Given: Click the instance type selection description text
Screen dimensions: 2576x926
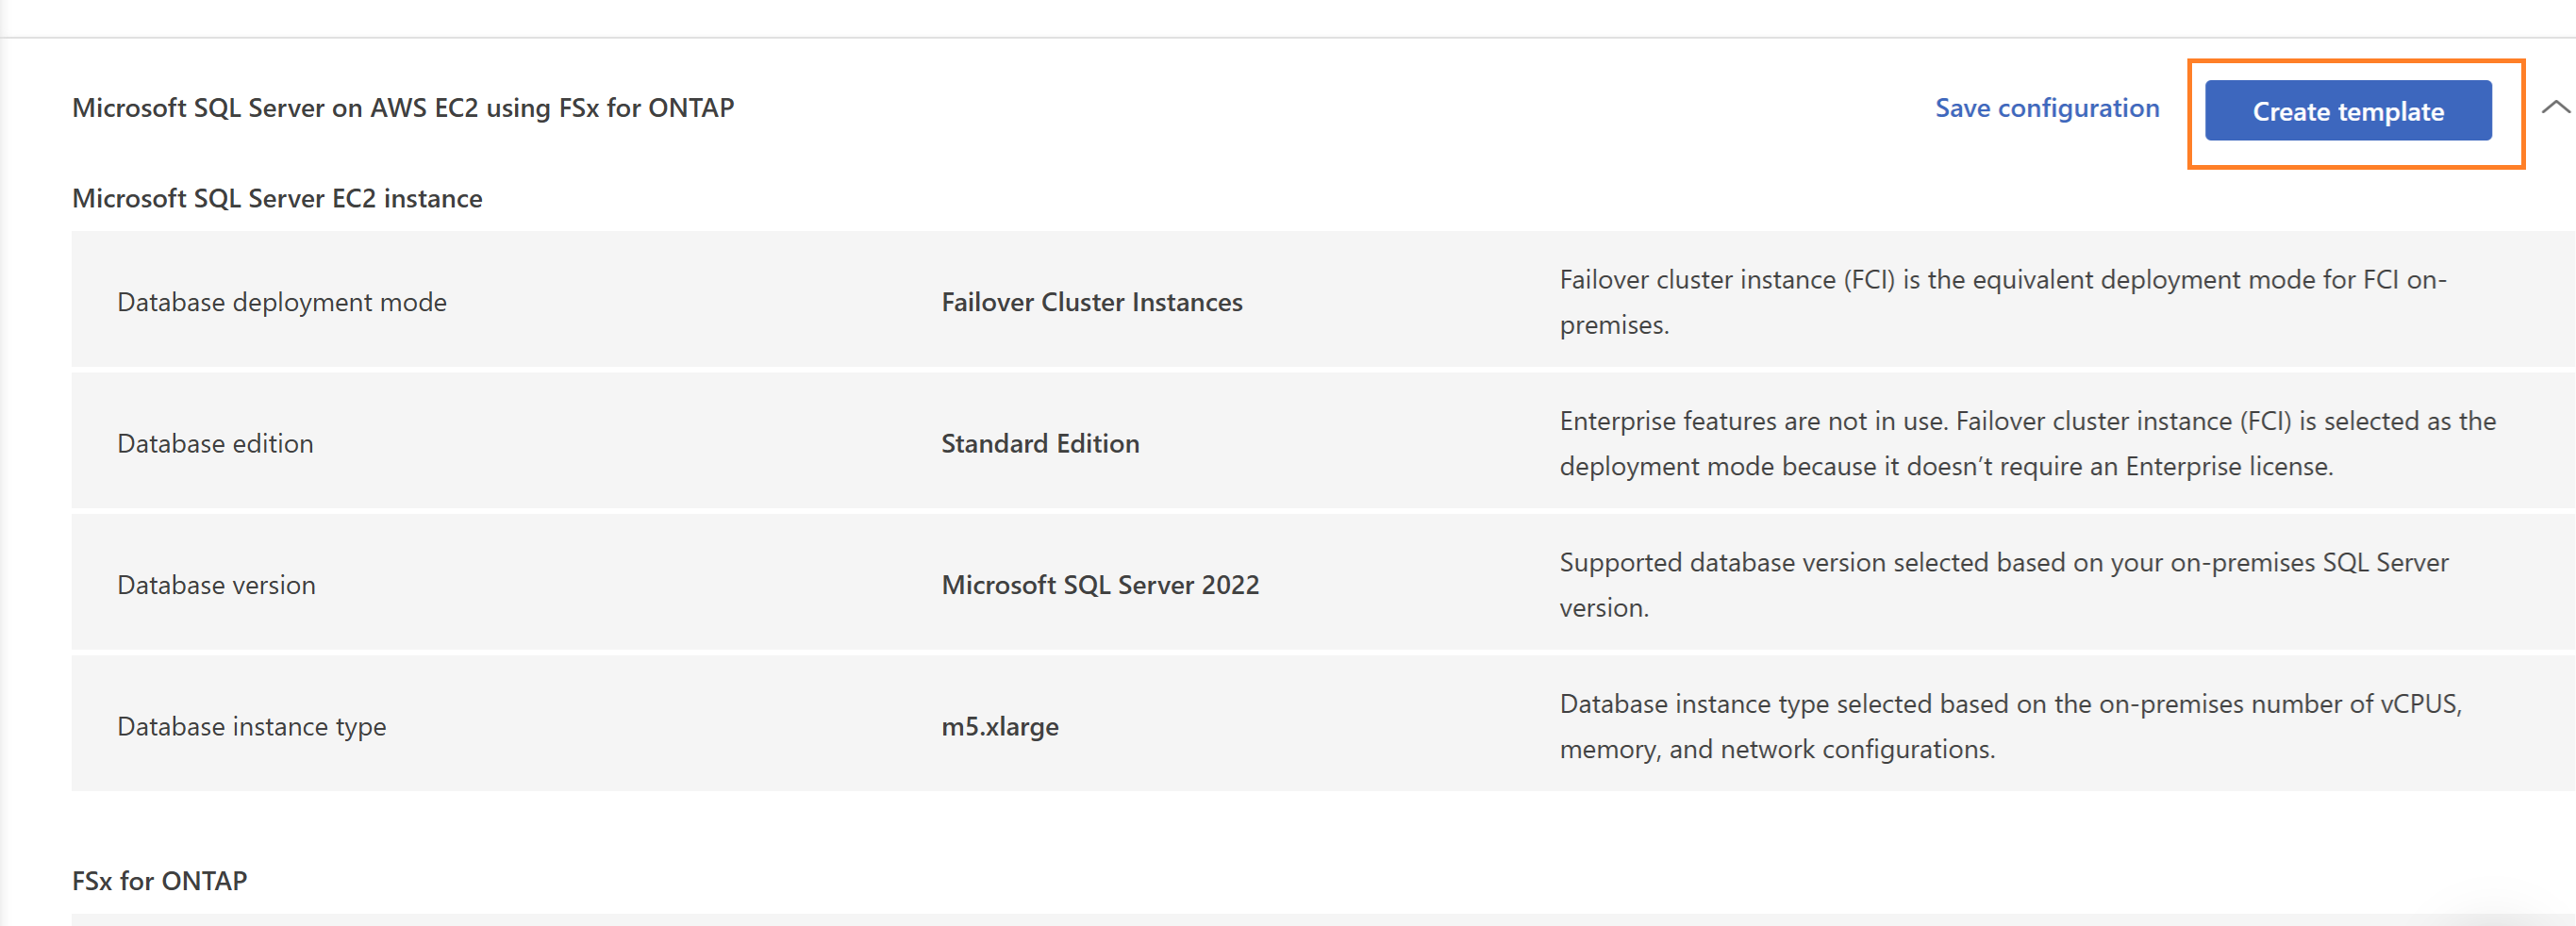Looking at the screenshot, I should click(2010, 727).
